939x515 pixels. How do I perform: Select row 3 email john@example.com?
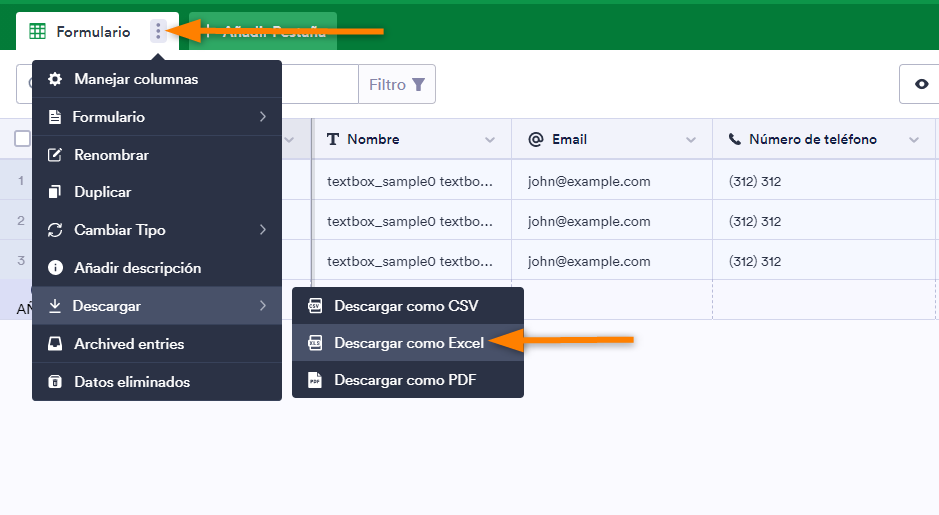tap(612, 261)
